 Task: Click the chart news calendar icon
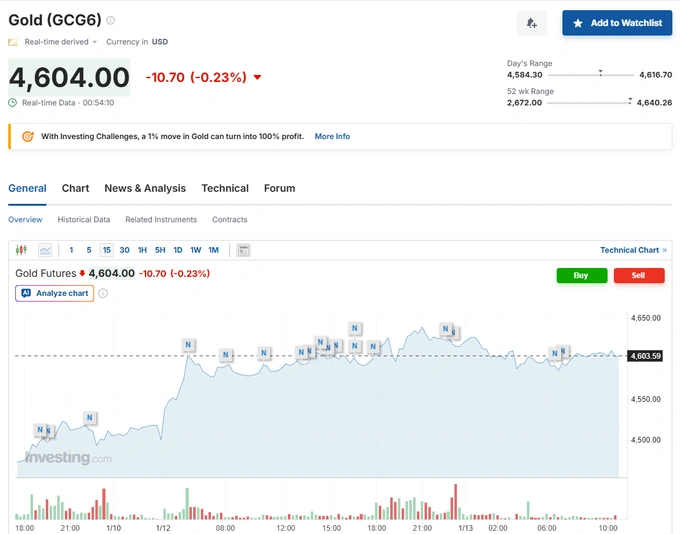pos(243,250)
